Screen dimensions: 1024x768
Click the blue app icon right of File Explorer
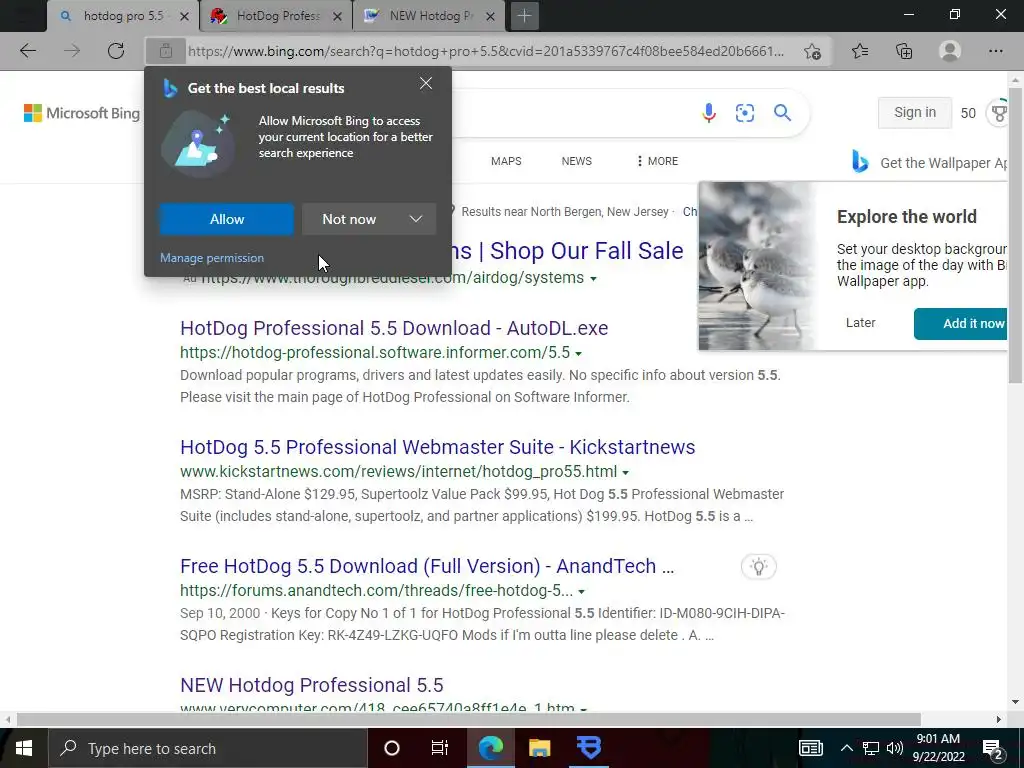pyautogui.click(x=589, y=748)
